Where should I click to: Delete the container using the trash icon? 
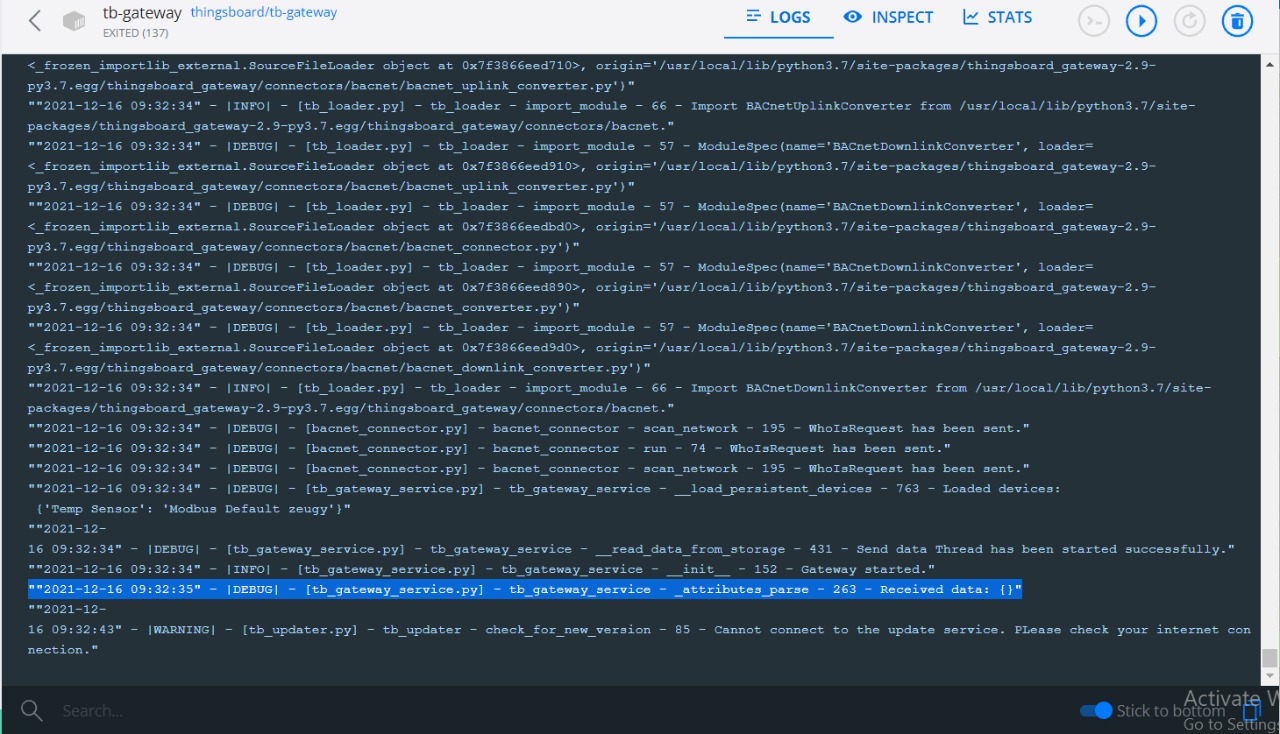tap(1237, 19)
